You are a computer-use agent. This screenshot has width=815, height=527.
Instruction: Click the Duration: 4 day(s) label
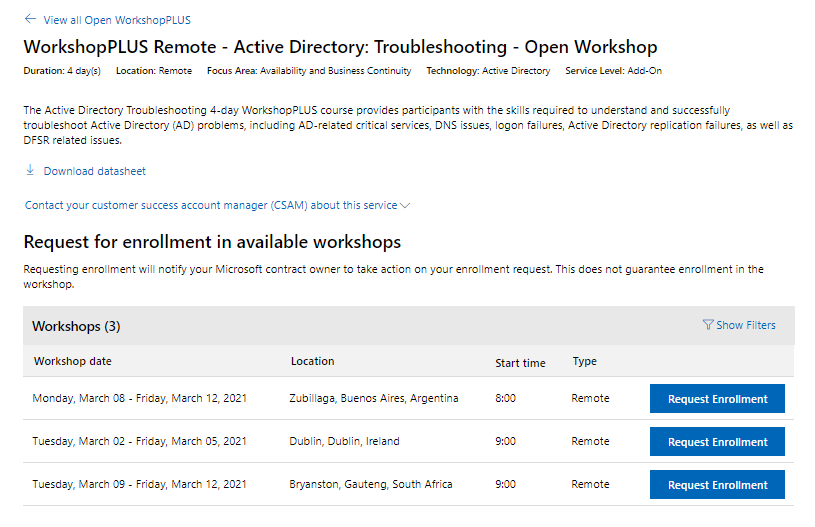[x=62, y=71]
